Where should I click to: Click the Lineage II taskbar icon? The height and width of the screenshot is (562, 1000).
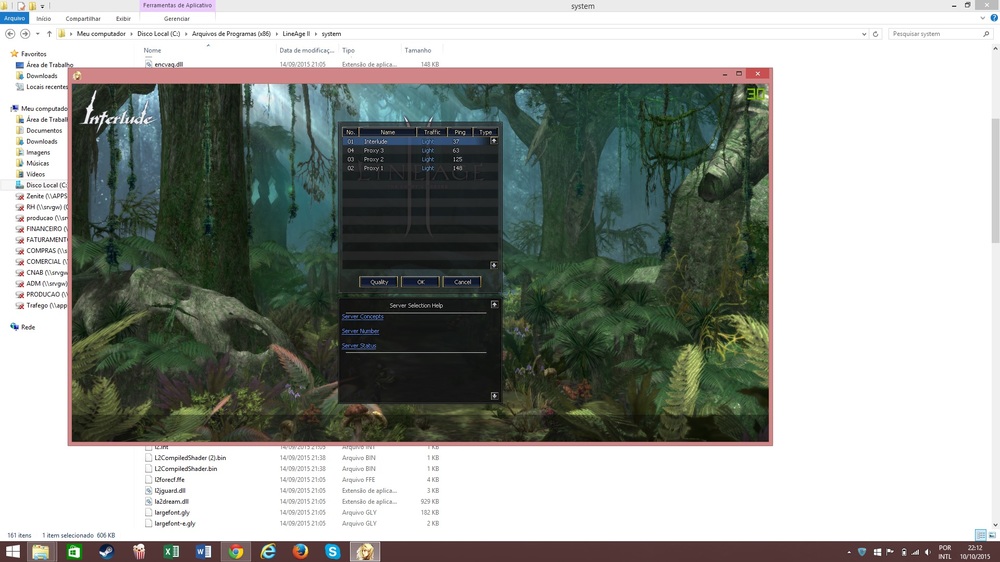366,551
